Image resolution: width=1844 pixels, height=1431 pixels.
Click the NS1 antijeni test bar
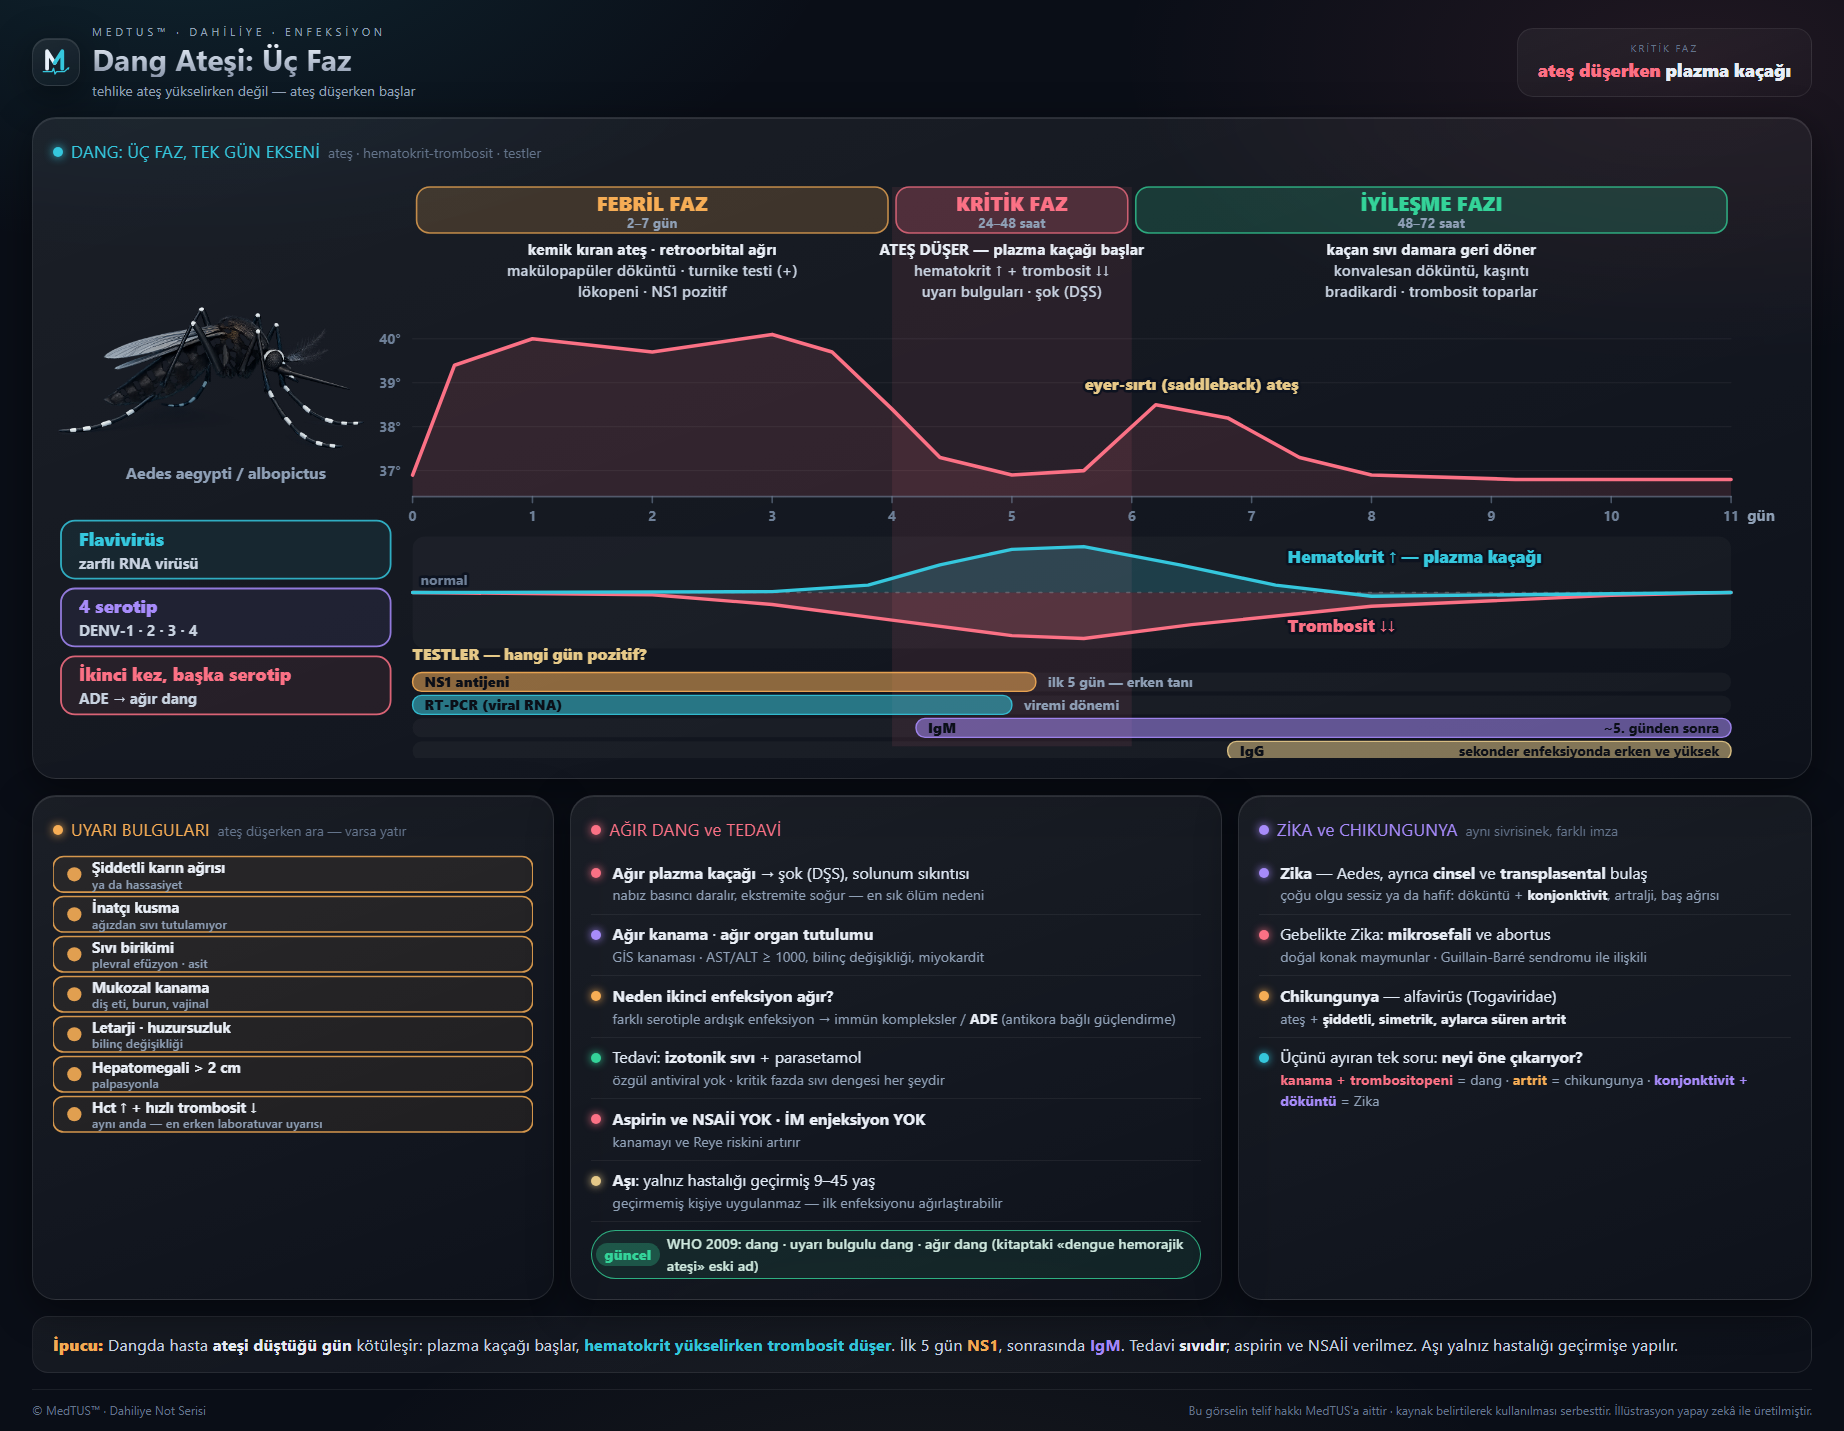(724, 682)
